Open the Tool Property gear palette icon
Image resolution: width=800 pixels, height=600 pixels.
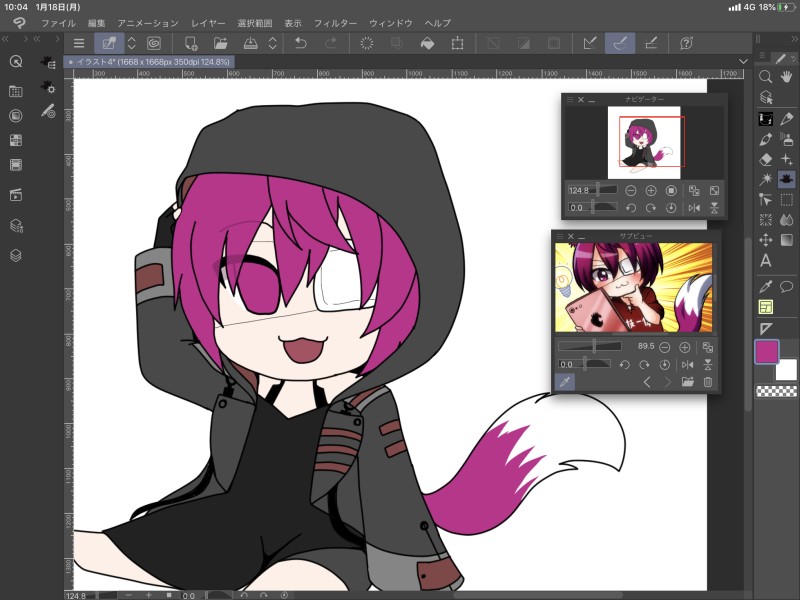pos(48,87)
